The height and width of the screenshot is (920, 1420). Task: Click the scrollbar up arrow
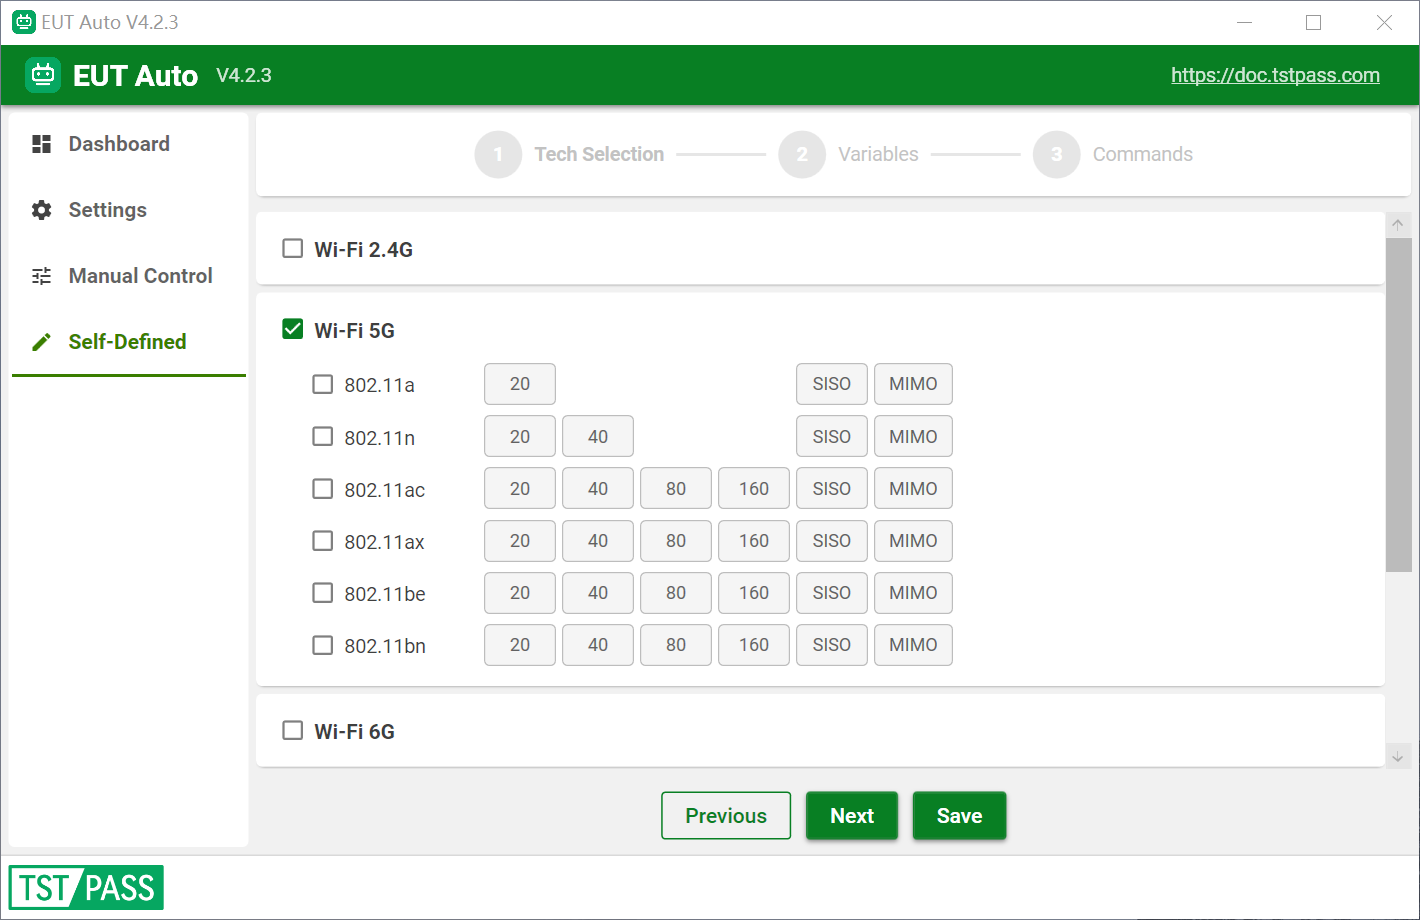(x=1398, y=225)
